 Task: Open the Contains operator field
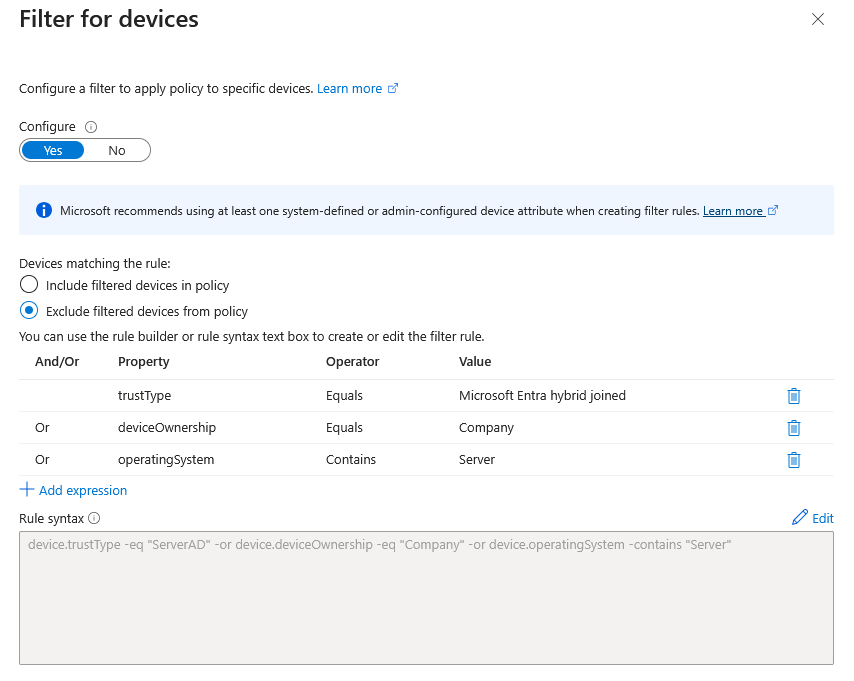pyautogui.click(x=351, y=460)
